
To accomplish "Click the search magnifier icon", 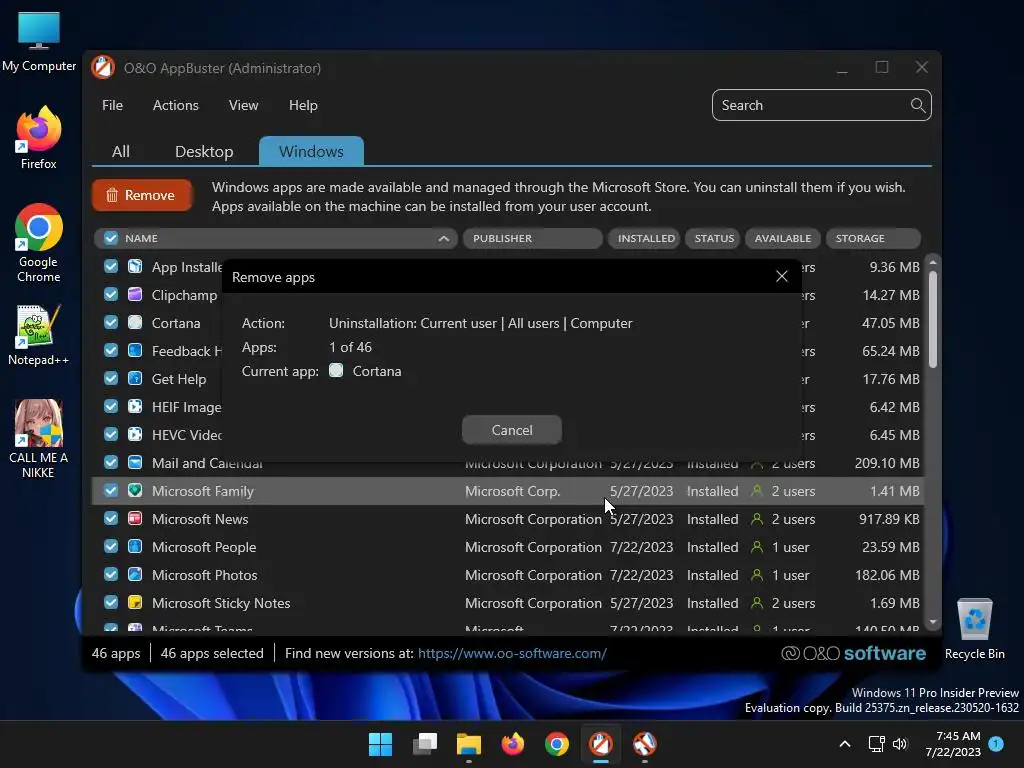I will pyautogui.click(x=918, y=105).
